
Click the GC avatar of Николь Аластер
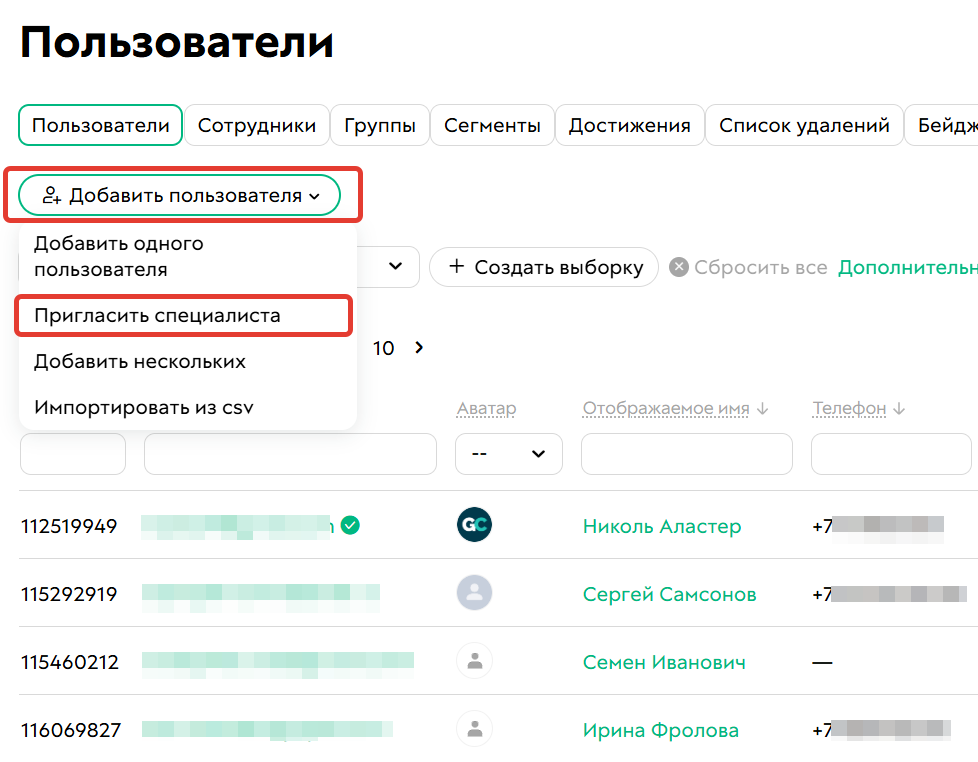pyautogui.click(x=474, y=524)
